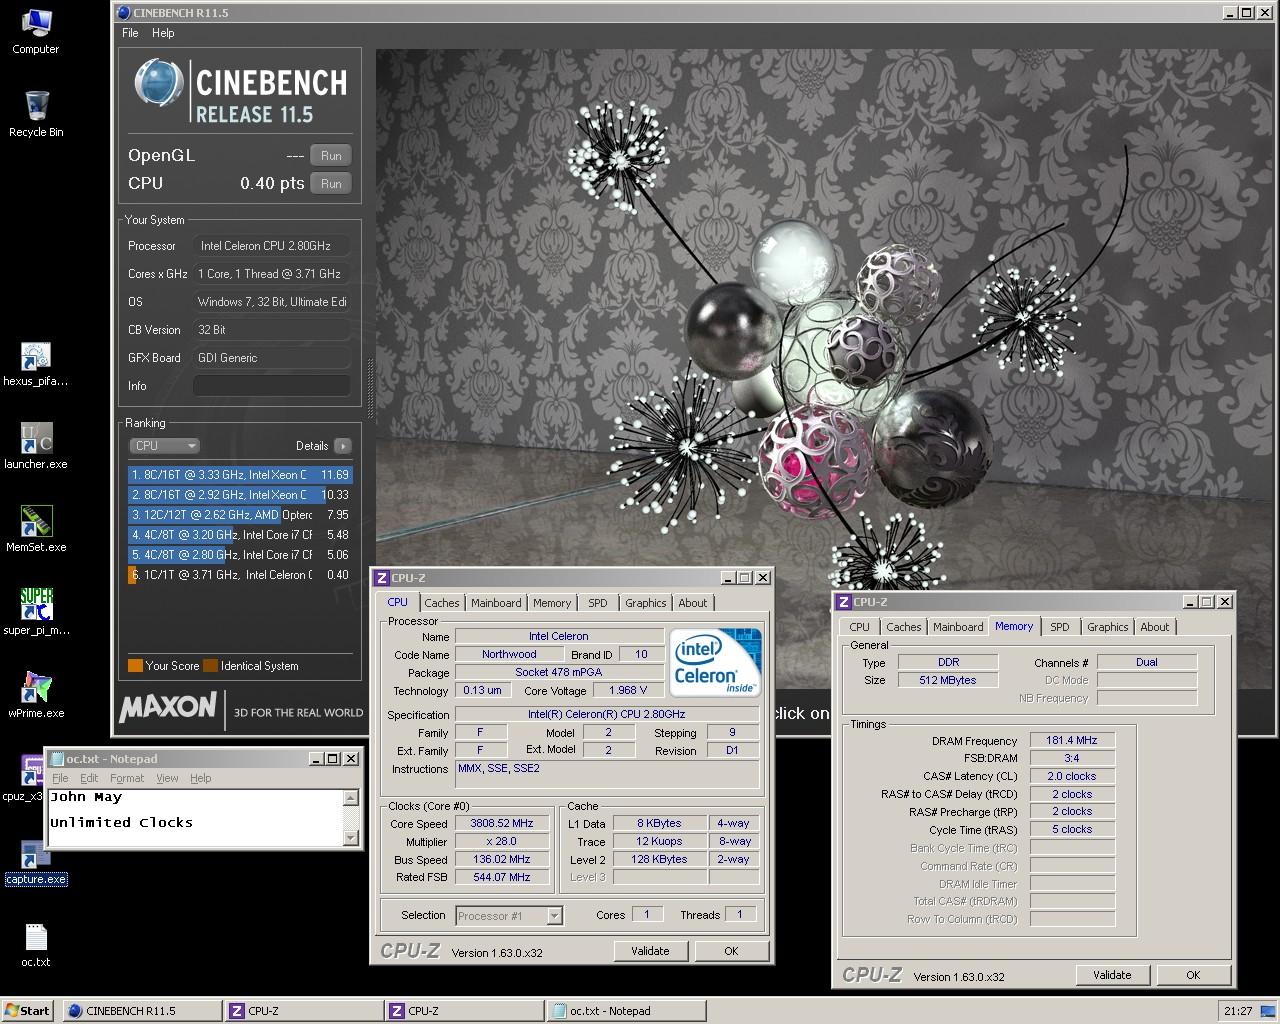
Task: Open the Recycle Bin icon
Action: [x=36, y=114]
